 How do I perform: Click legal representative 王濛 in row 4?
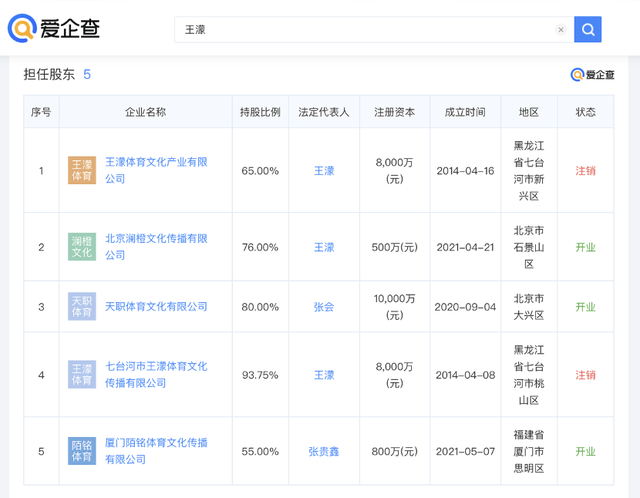click(x=324, y=375)
